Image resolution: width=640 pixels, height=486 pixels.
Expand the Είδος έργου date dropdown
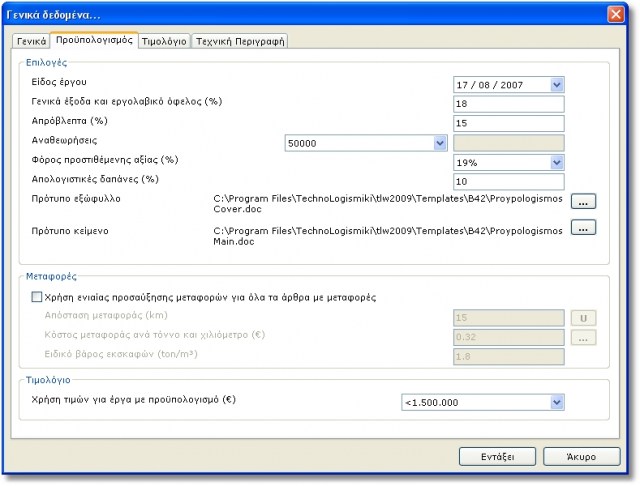tap(557, 85)
